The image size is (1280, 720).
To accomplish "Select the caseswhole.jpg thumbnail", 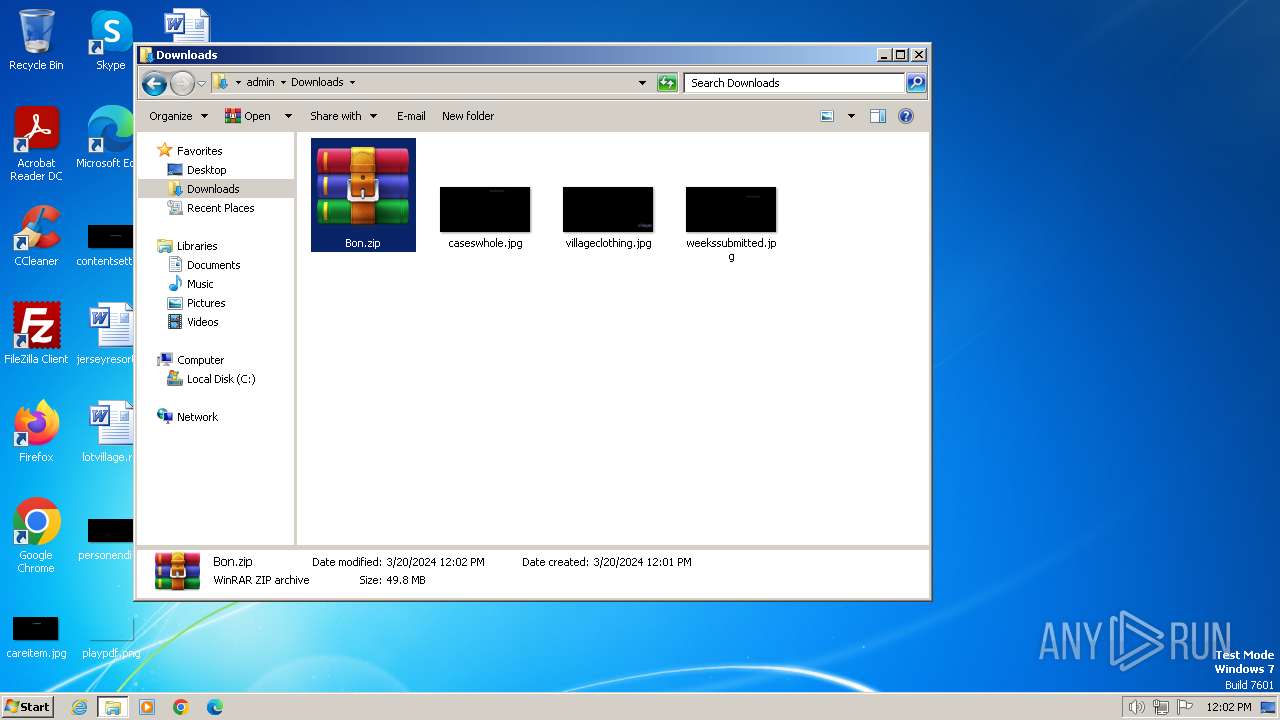I will (x=485, y=218).
